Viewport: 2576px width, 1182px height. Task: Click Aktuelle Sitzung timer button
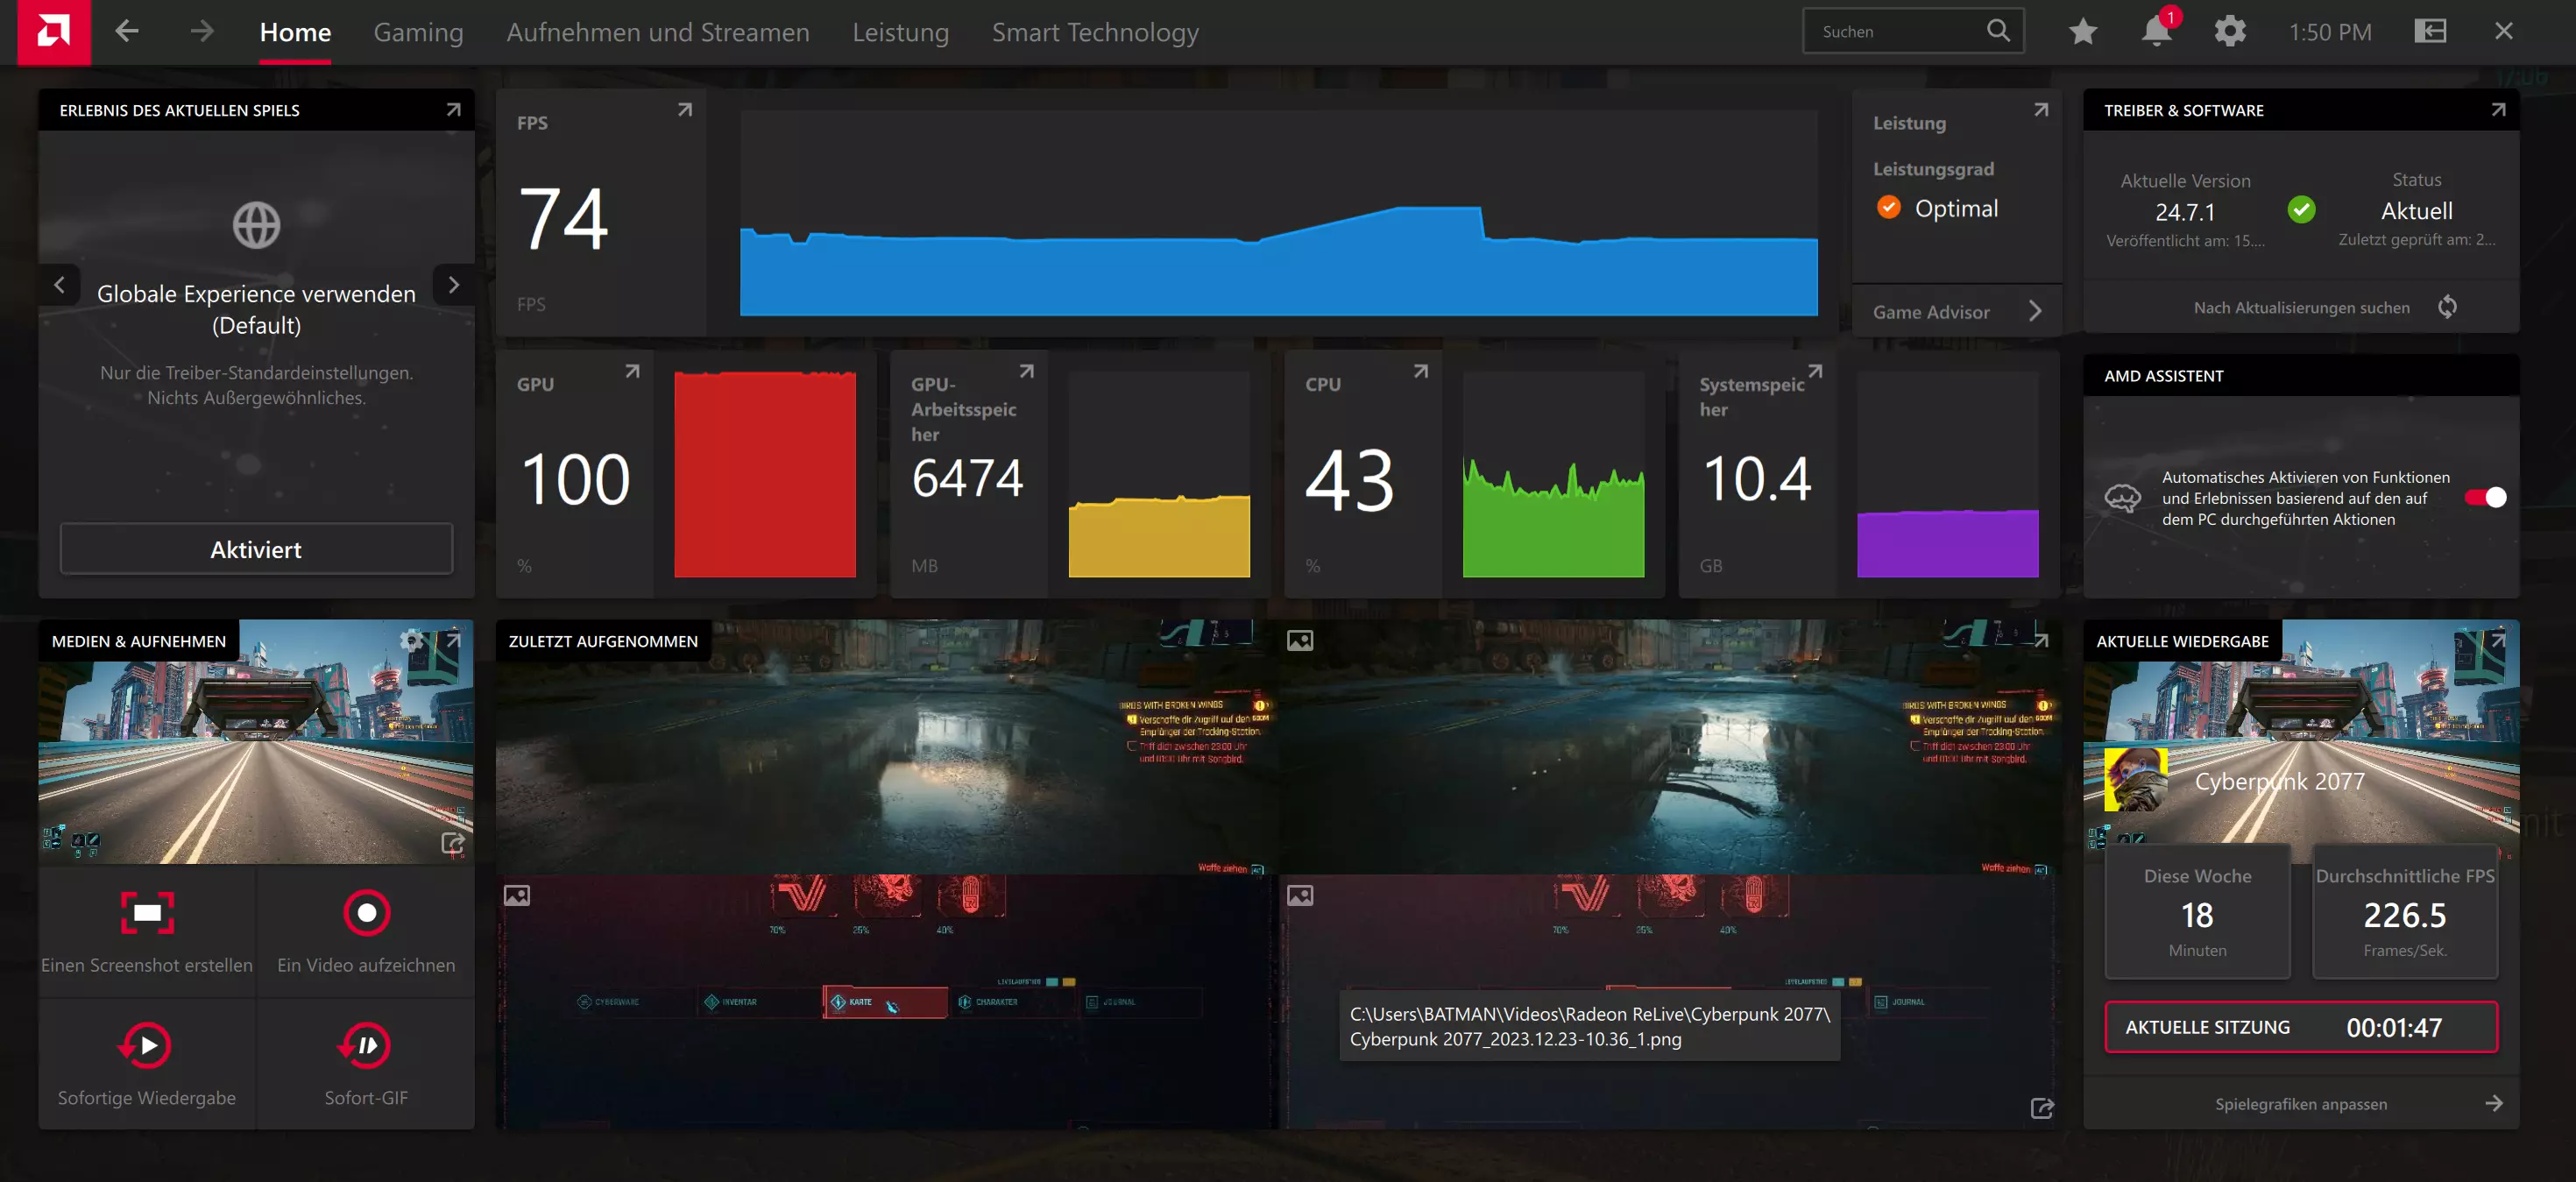pos(2300,1027)
